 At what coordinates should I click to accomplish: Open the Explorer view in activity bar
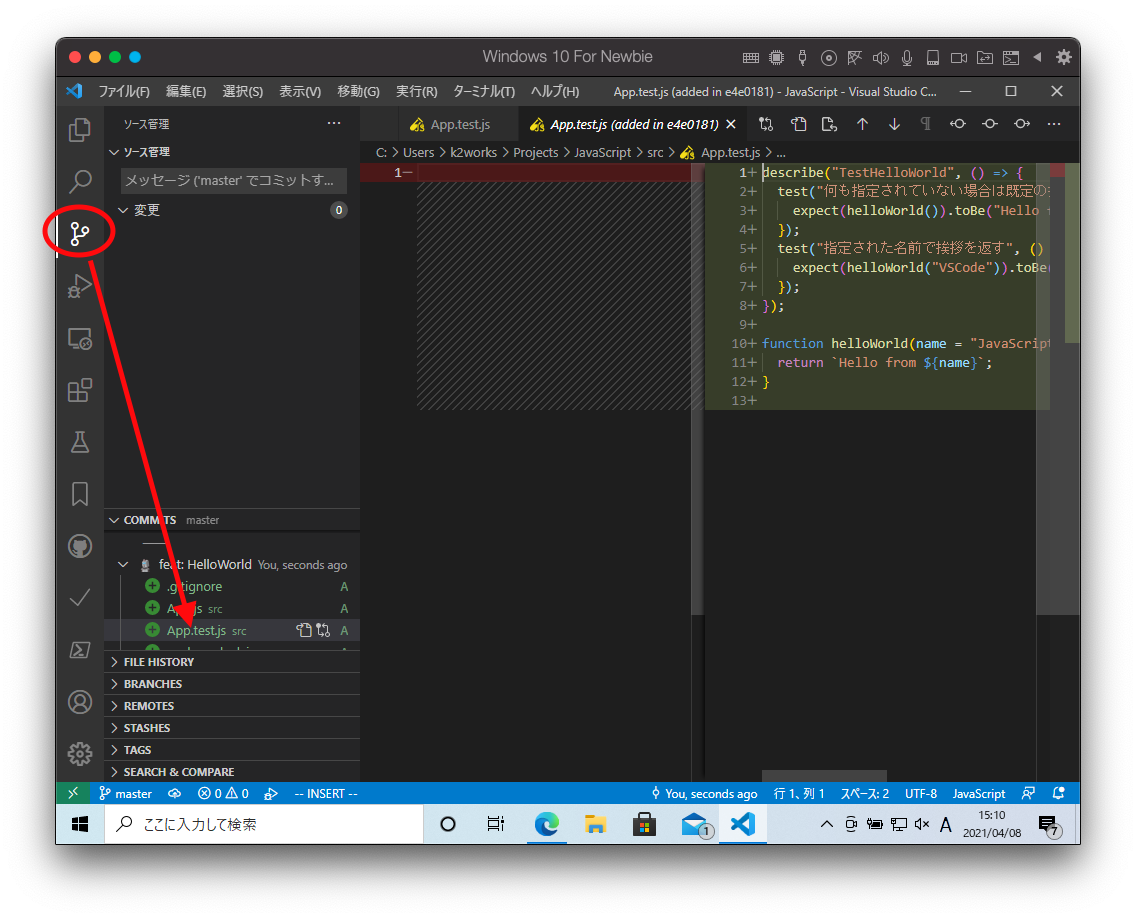pos(80,130)
